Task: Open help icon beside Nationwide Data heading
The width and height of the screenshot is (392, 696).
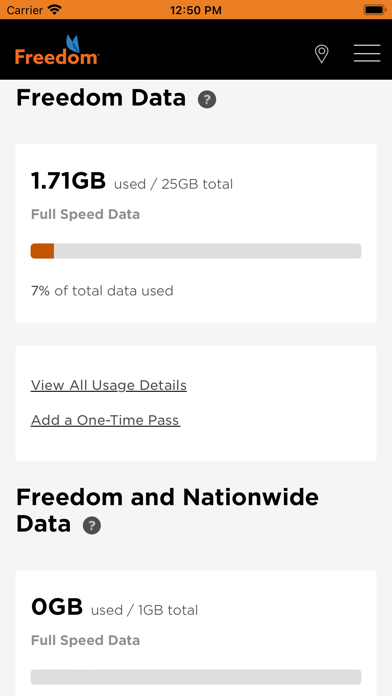Action: tap(92, 526)
